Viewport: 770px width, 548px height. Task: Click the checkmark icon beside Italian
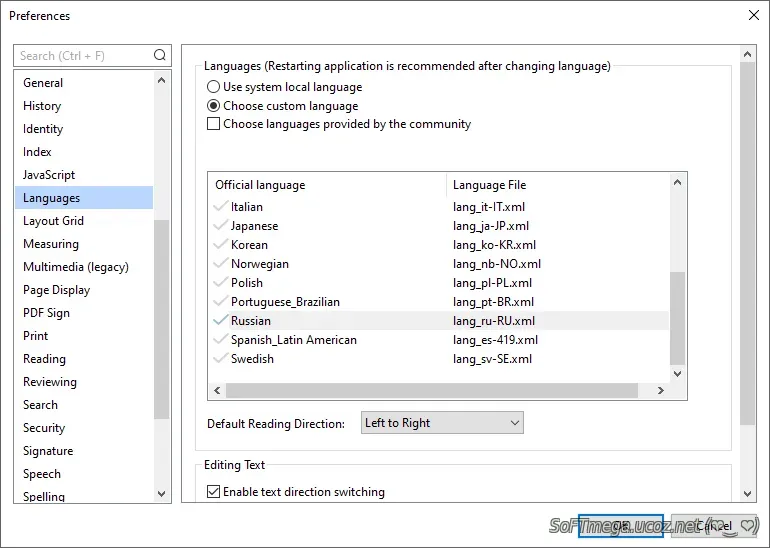(x=220, y=207)
